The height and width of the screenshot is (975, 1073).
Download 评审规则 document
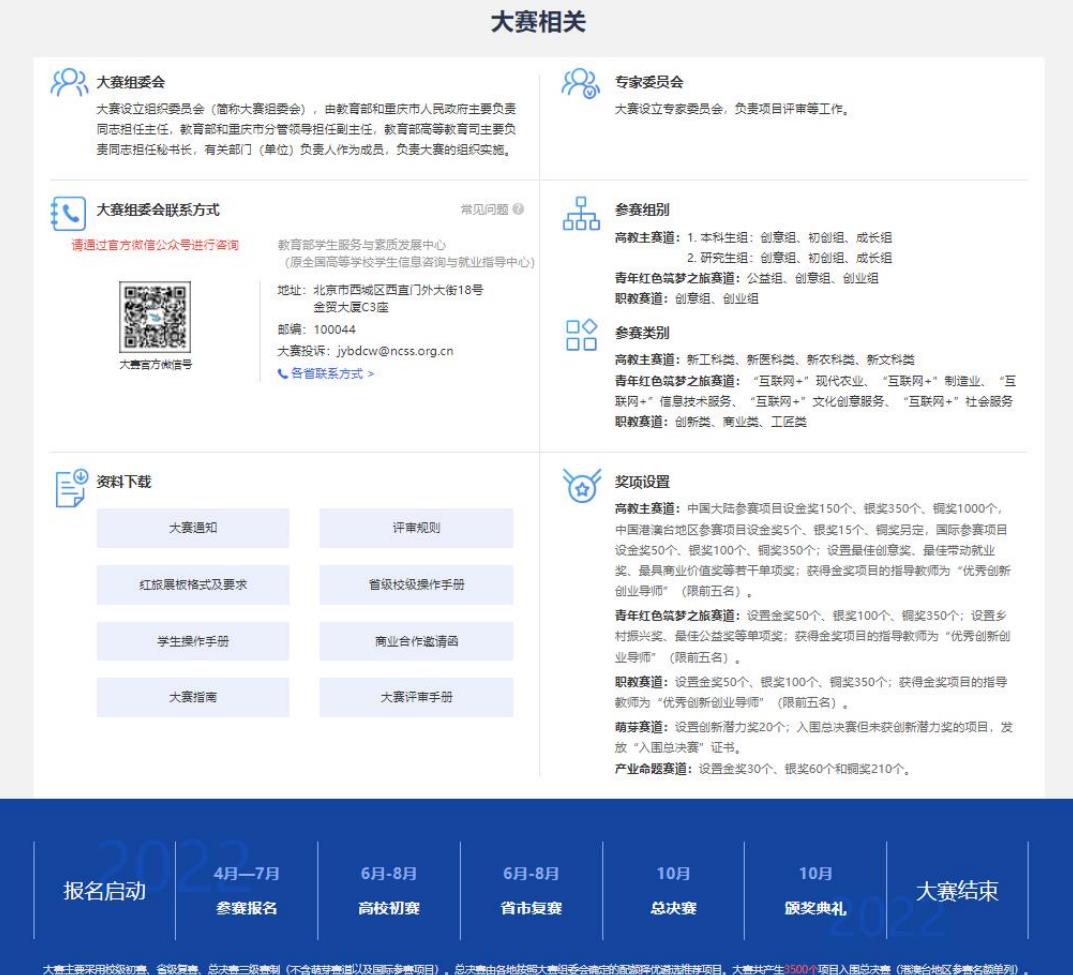(416, 528)
